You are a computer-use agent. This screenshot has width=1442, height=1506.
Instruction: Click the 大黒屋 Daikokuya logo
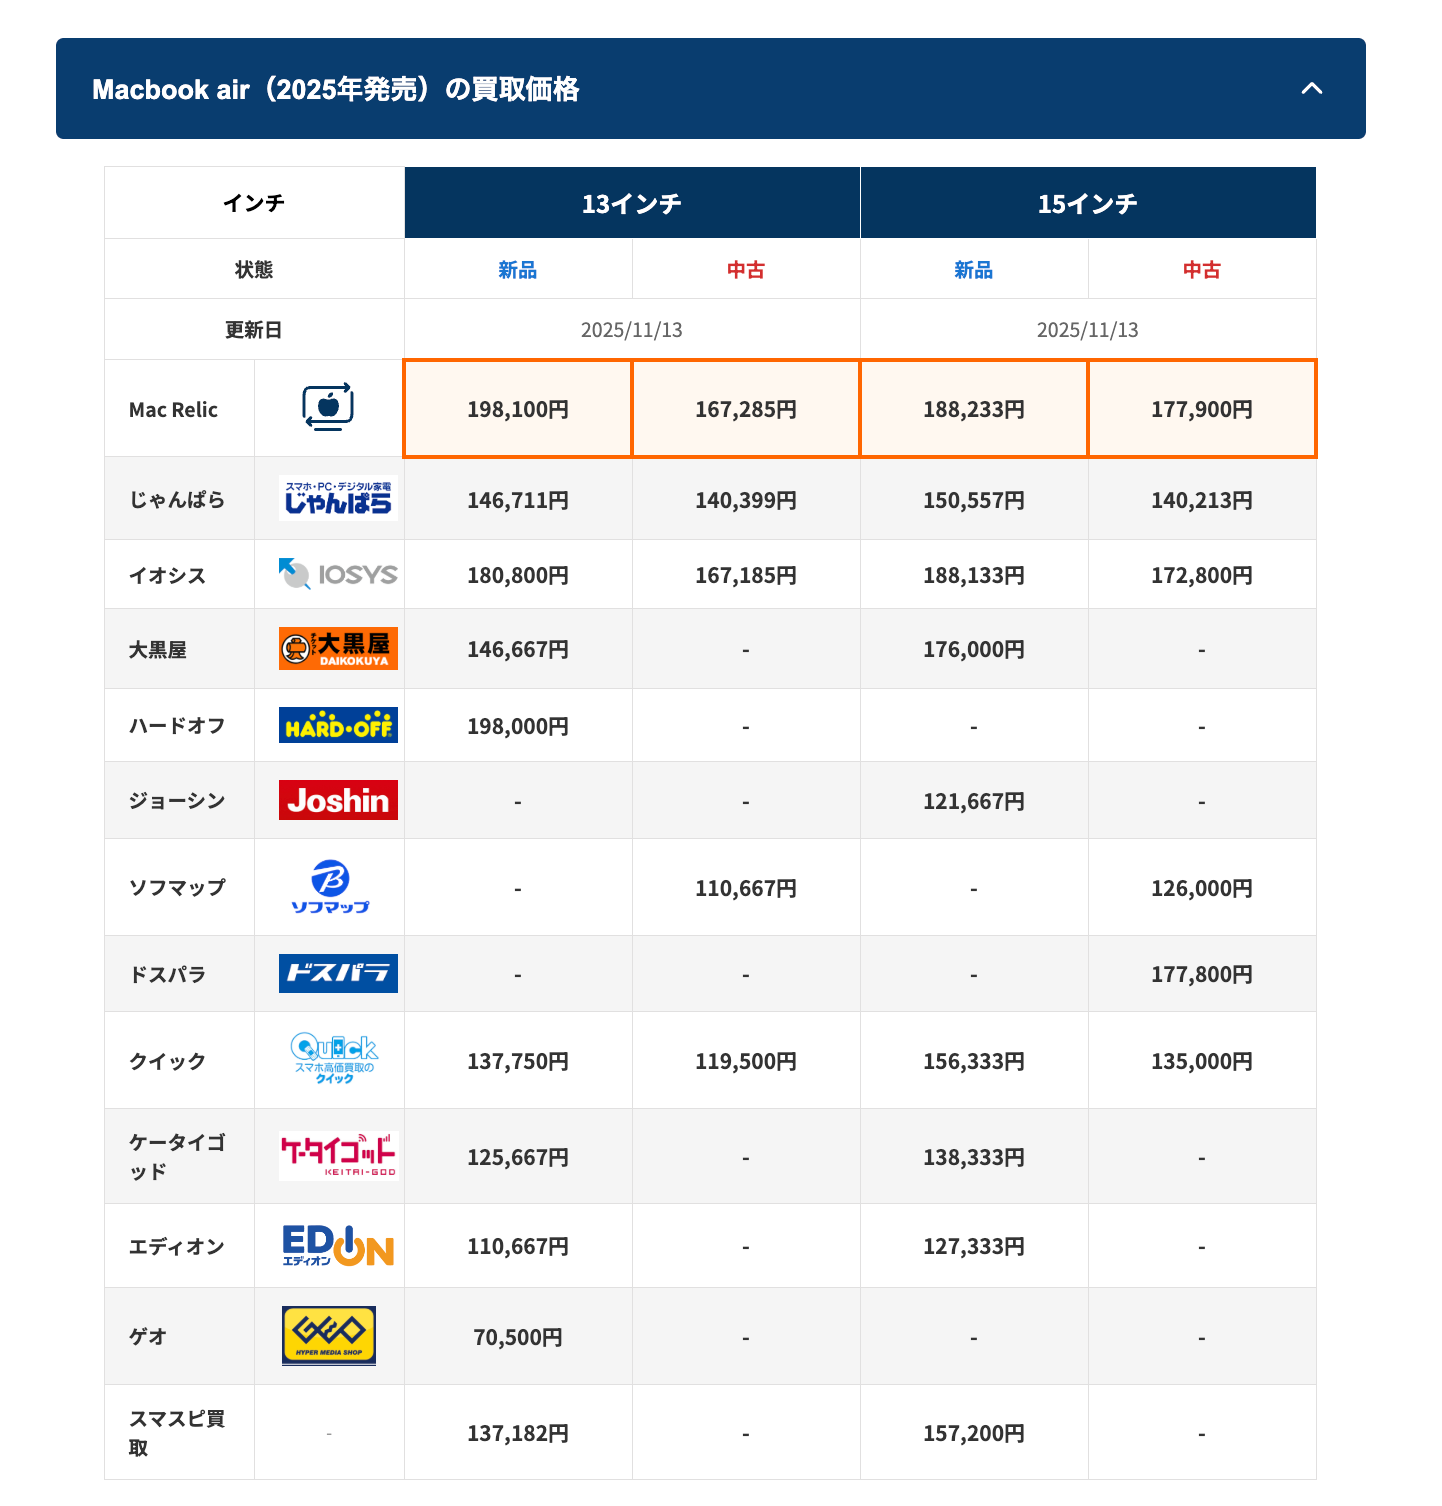pyautogui.click(x=338, y=648)
